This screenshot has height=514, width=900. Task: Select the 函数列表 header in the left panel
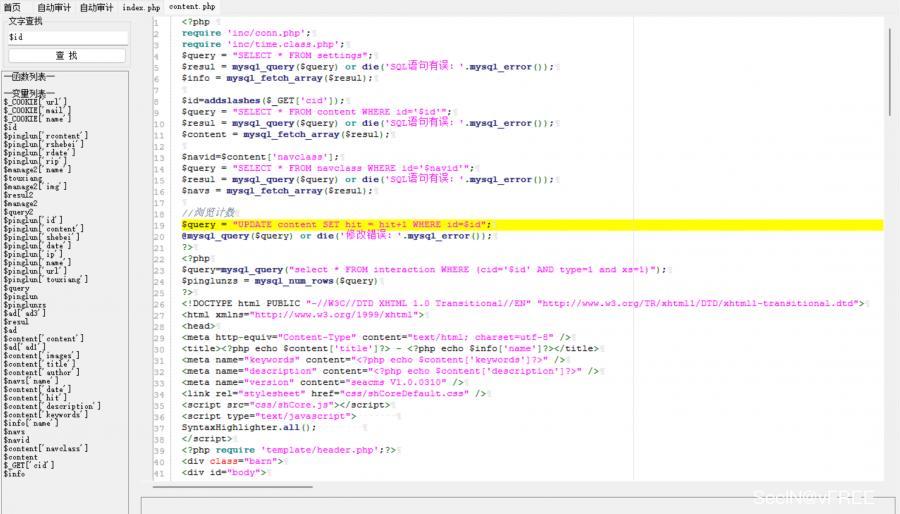pos(29,76)
